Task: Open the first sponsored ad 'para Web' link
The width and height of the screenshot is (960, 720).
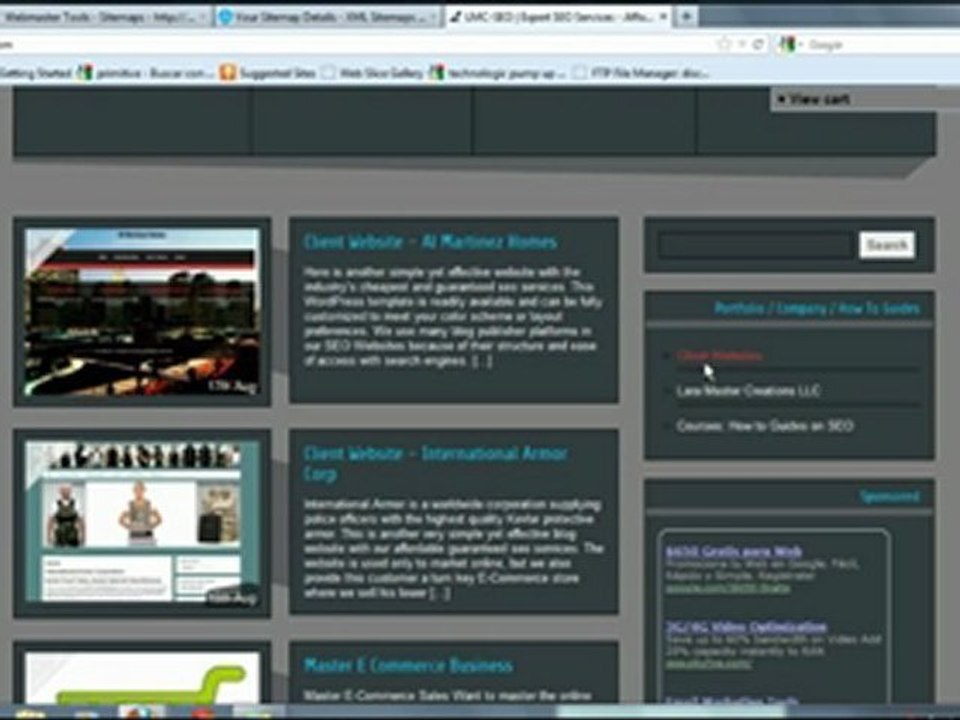Action: (x=733, y=551)
